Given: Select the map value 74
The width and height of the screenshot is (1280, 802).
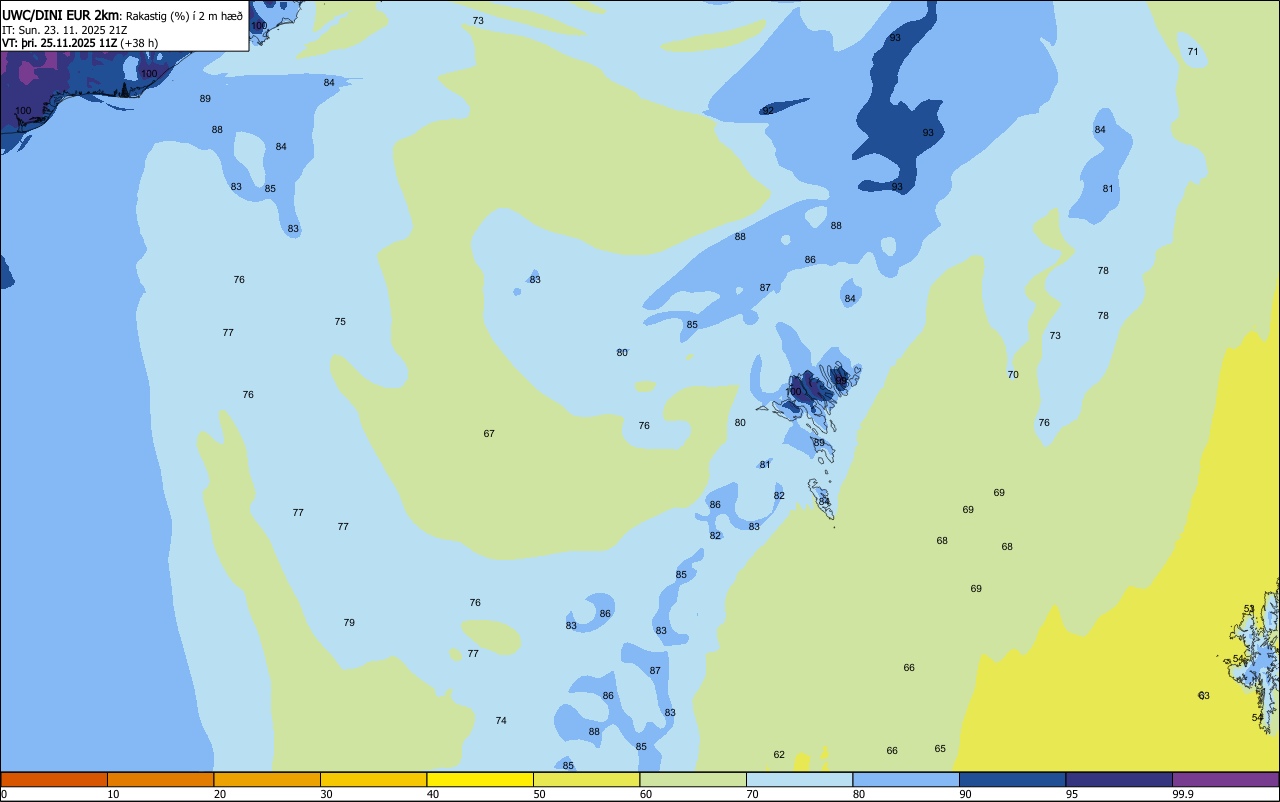Looking at the screenshot, I should (501, 721).
